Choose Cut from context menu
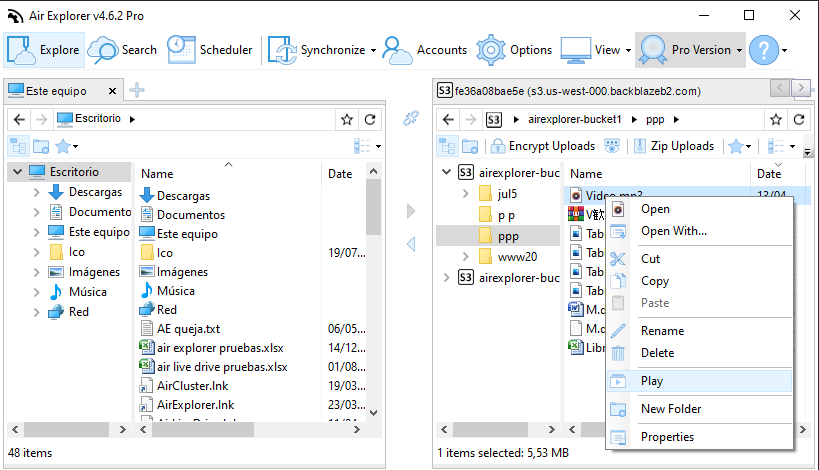Screen dimensions: 819x470 coord(700,258)
